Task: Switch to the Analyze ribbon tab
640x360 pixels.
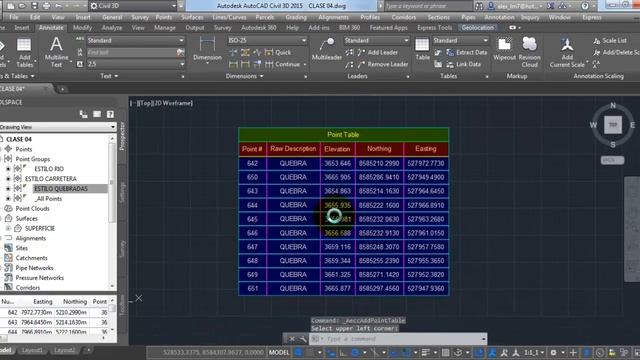Action: [112, 28]
